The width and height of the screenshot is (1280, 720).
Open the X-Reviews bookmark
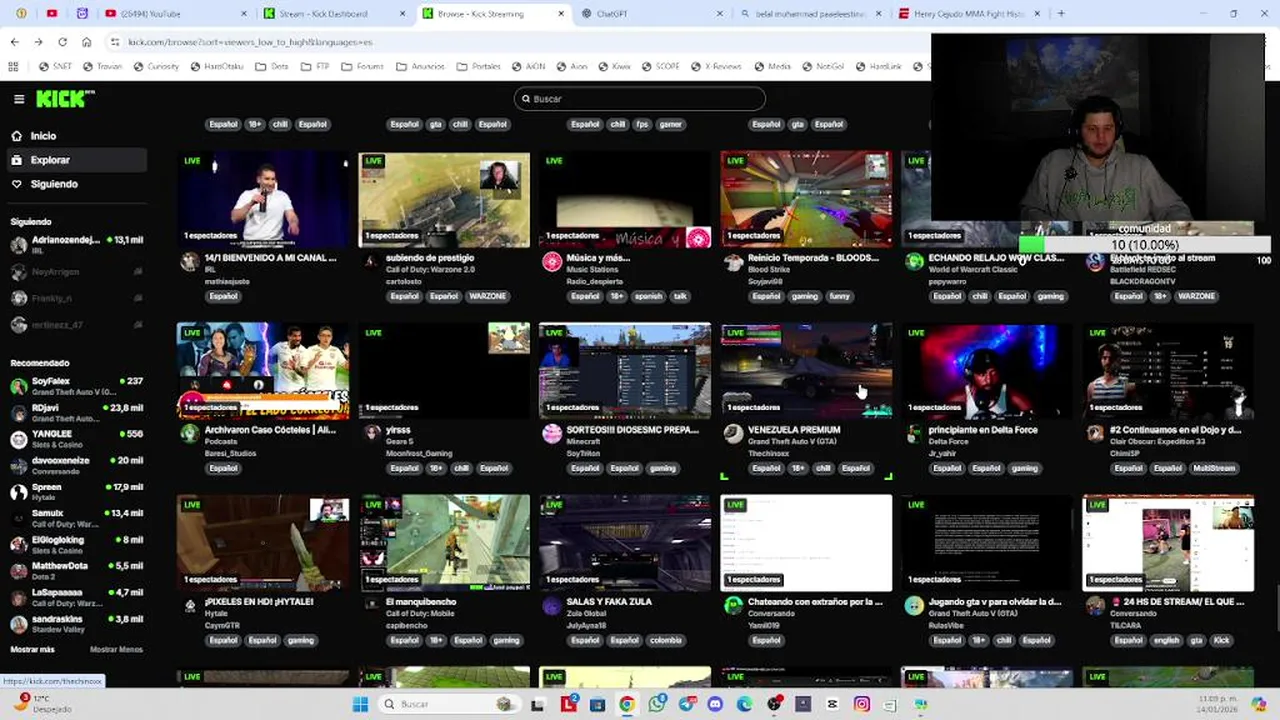(715, 67)
